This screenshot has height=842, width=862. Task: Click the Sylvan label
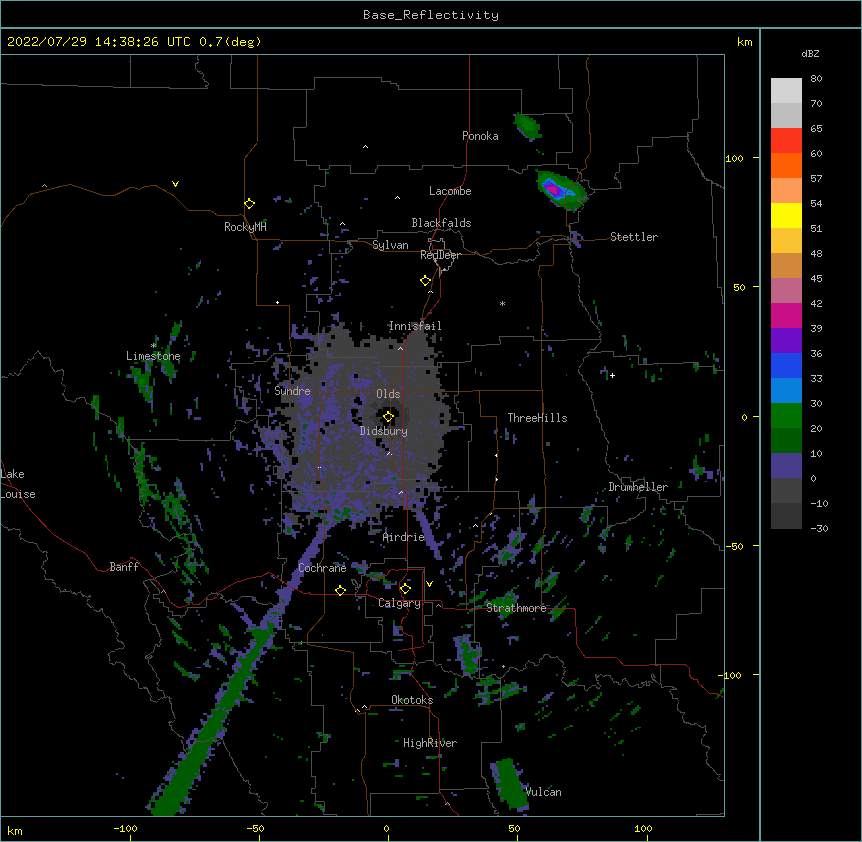390,245
